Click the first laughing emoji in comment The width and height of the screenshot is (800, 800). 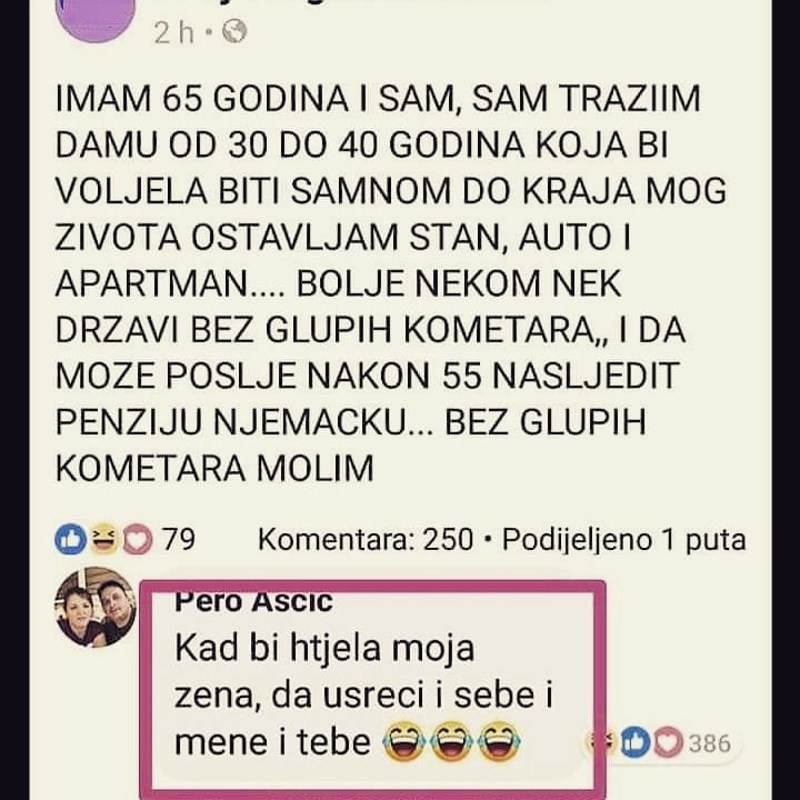pos(404,743)
